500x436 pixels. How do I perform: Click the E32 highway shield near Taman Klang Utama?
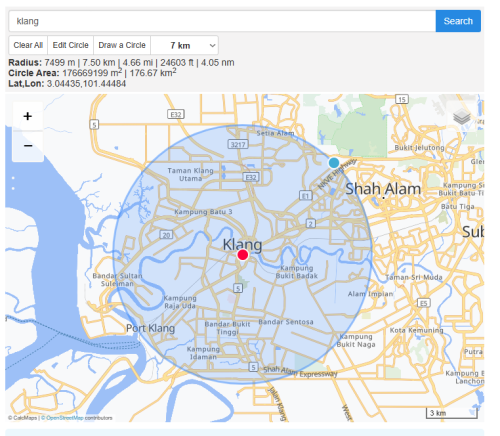(x=251, y=177)
